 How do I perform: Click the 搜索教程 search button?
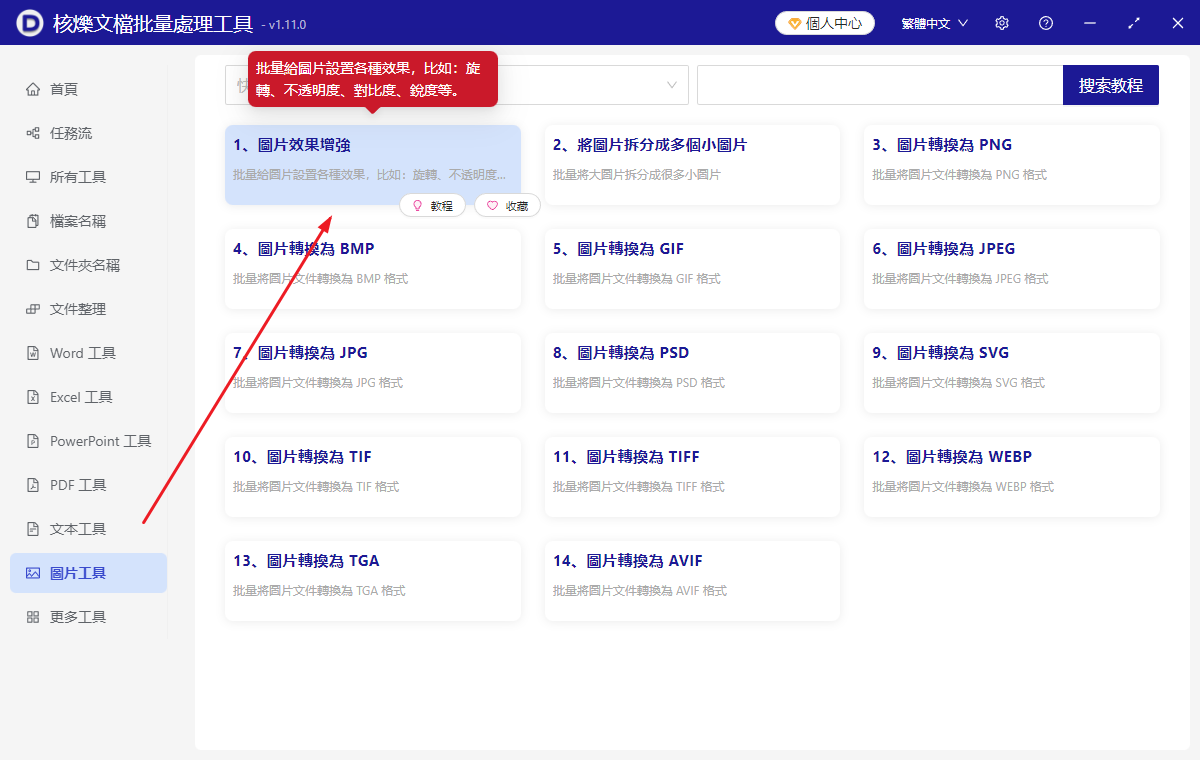pos(1110,85)
